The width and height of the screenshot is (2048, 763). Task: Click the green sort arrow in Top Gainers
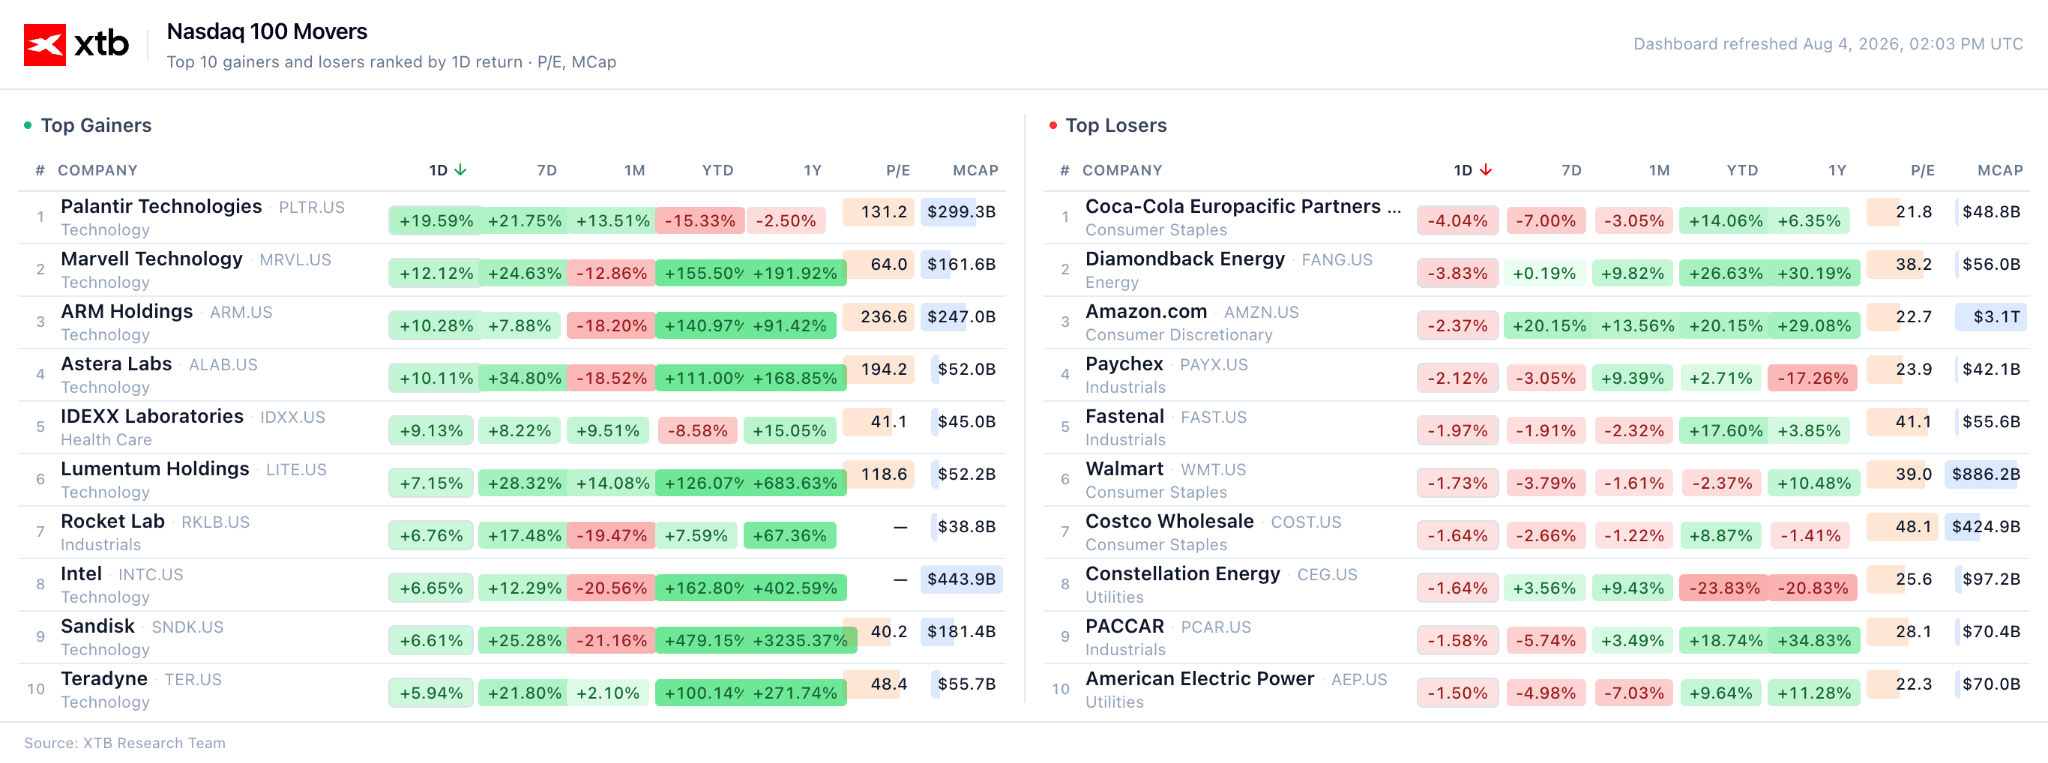460,170
